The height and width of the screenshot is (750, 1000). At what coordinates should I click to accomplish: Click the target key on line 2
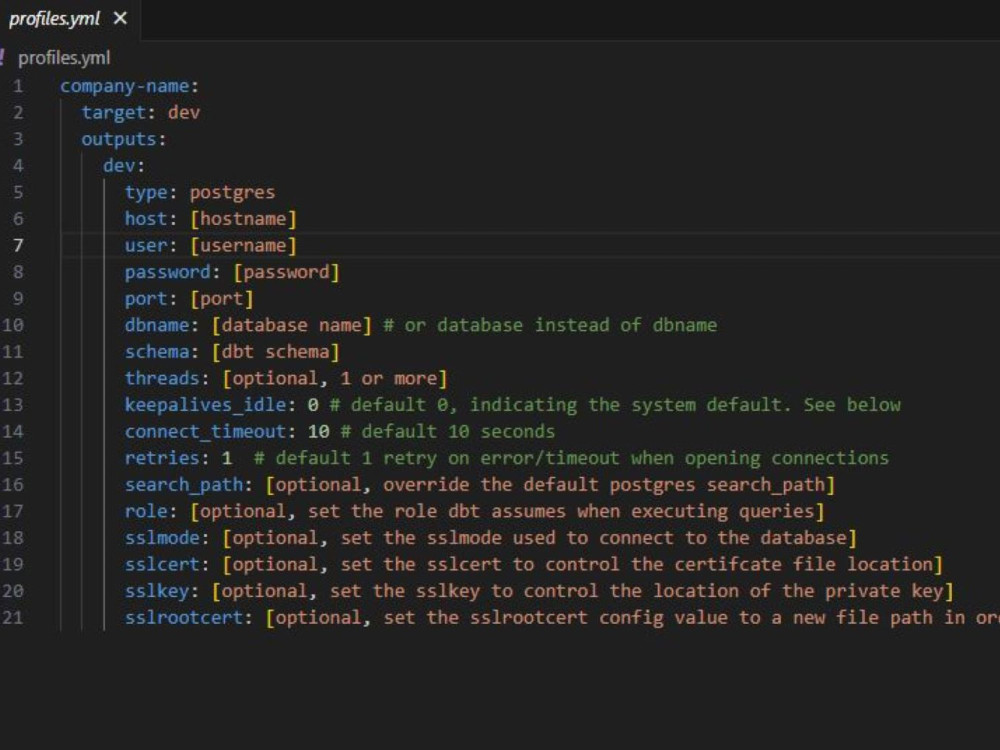114,113
